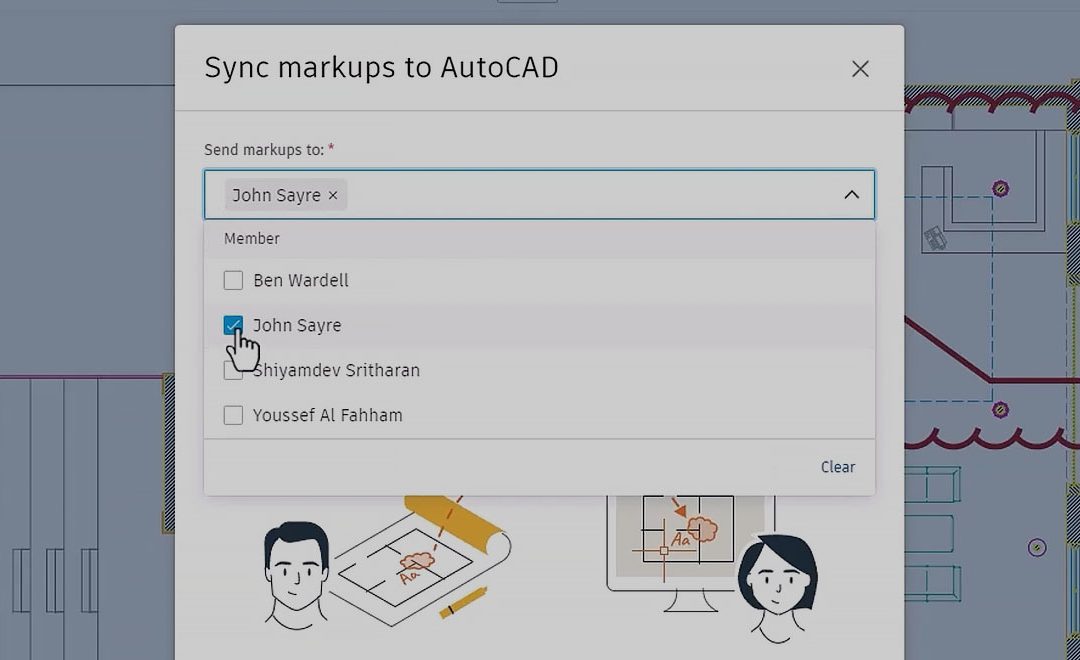
Task: Close the Sync markups to AutoCAD dialog
Action: pos(860,69)
